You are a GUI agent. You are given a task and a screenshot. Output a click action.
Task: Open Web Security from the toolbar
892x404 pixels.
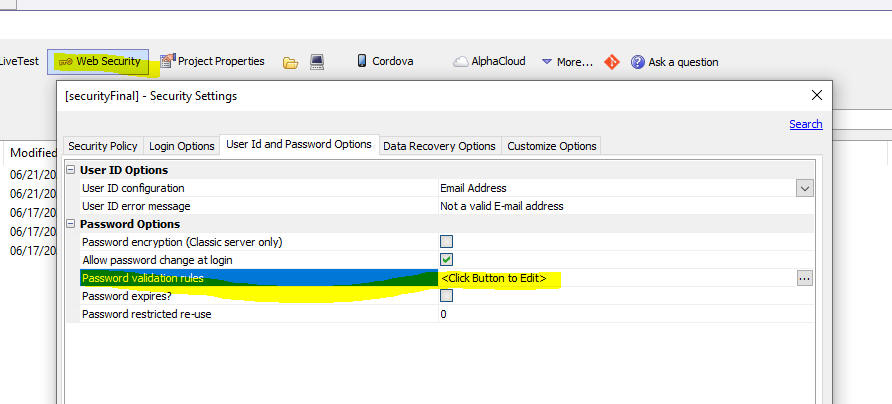(98, 61)
